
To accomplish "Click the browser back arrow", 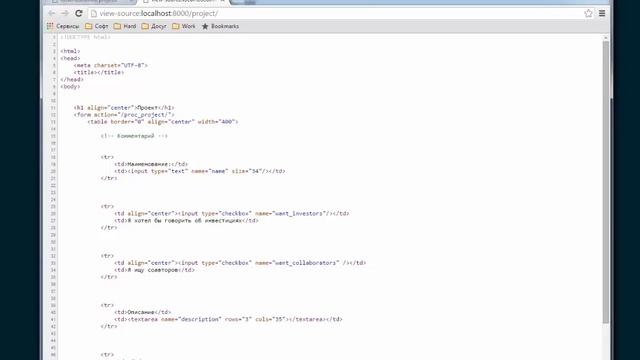I will [x=51, y=13].
